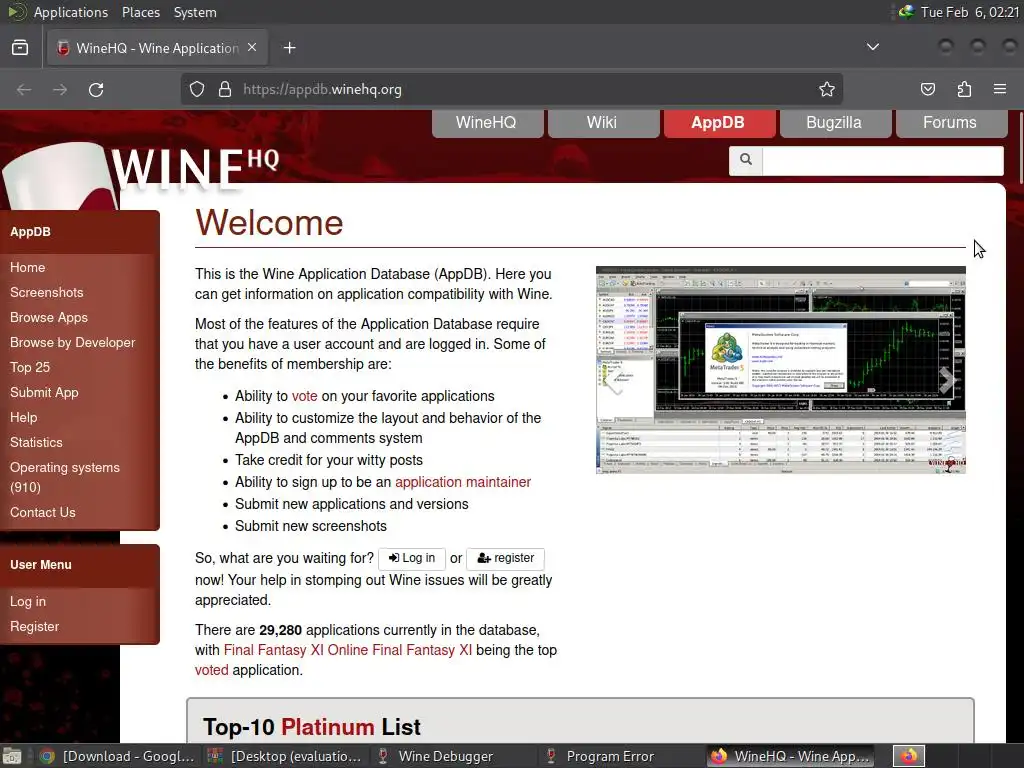Image resolution: width=1024 pixels, height=768 pixels.
Task: Open Submit App in the sidebar
Action: tap(44, 392)
